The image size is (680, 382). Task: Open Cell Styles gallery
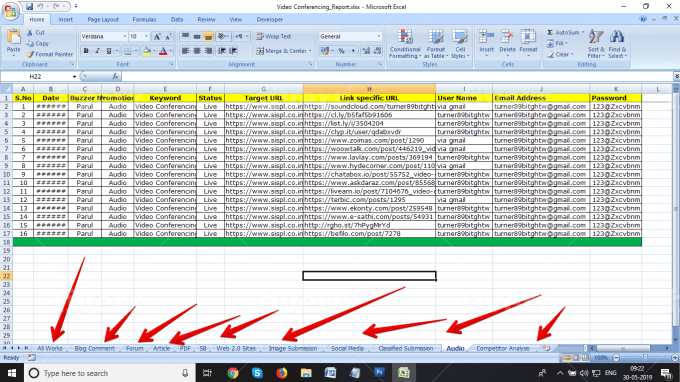(460, 44)
